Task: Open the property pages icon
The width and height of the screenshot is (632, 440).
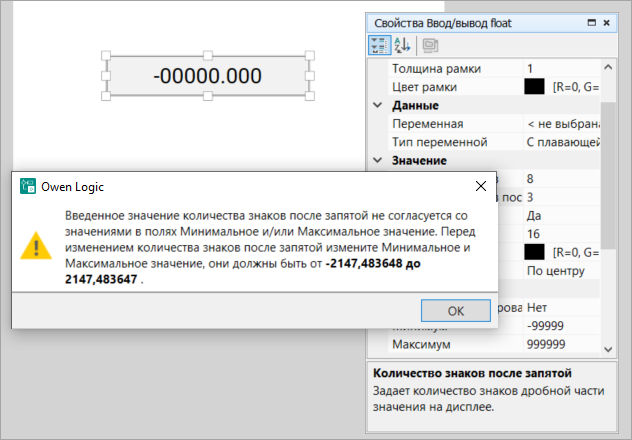Action: pyautogui.click(x=430, y=45)
